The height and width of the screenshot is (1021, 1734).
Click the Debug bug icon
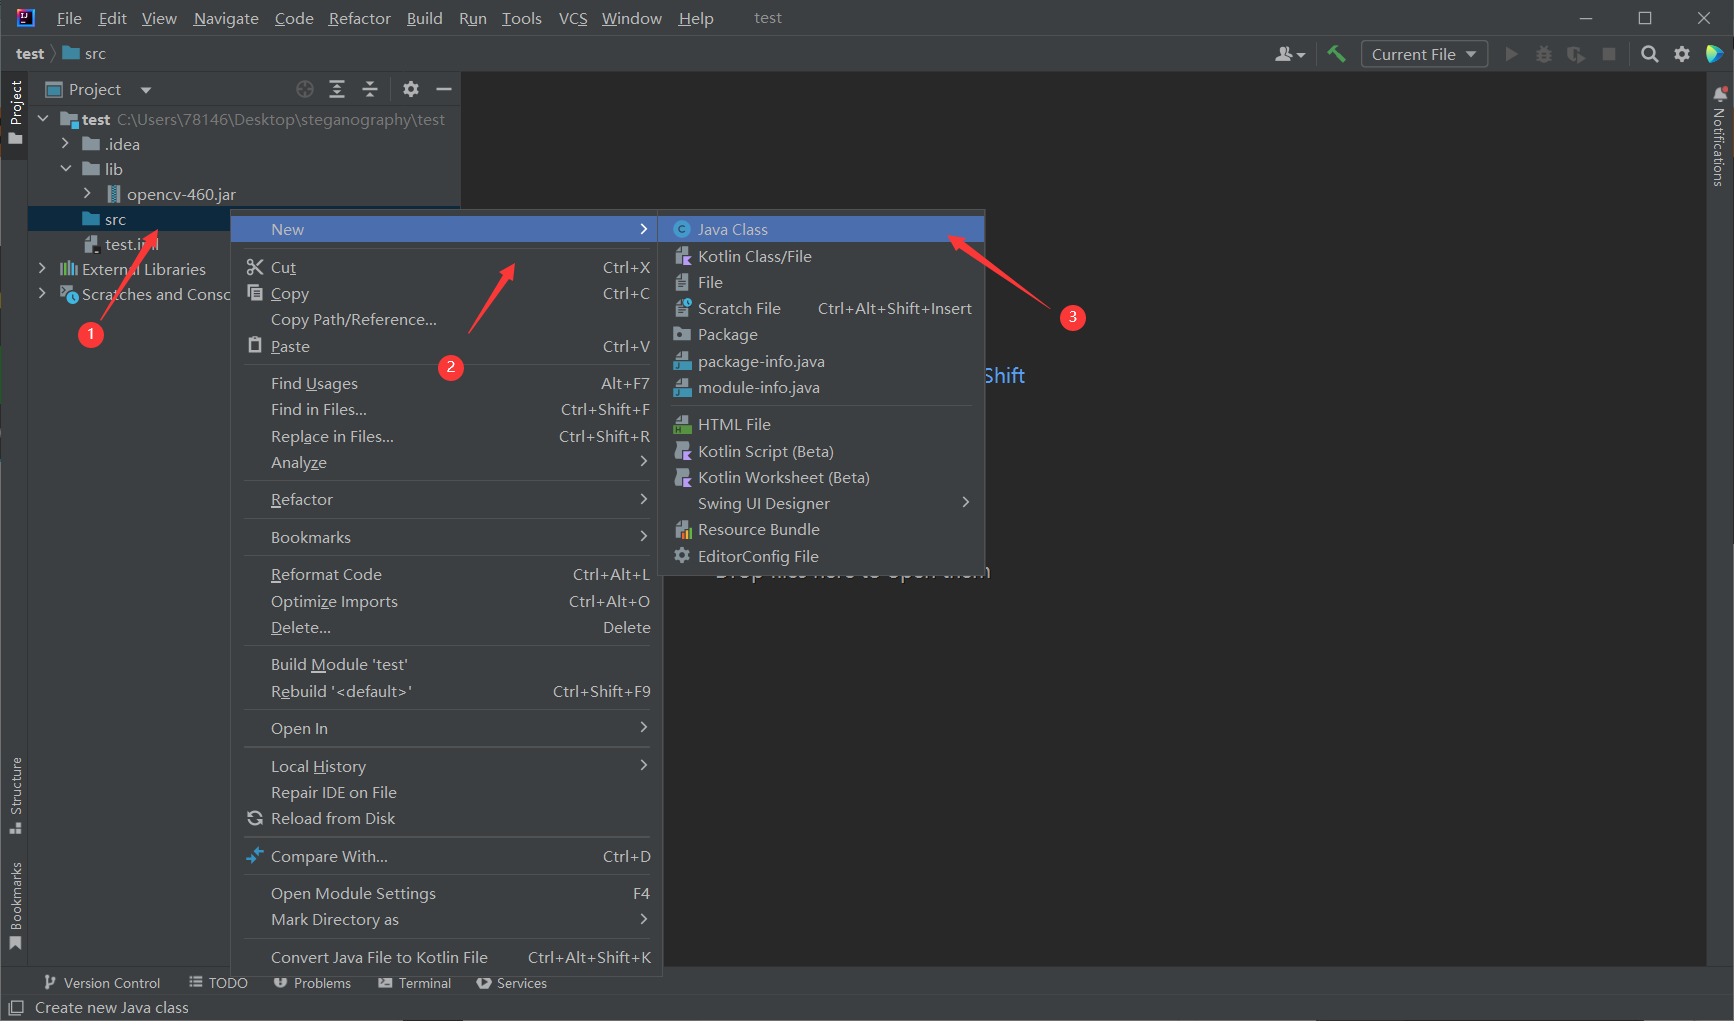tap(1544, 54)
